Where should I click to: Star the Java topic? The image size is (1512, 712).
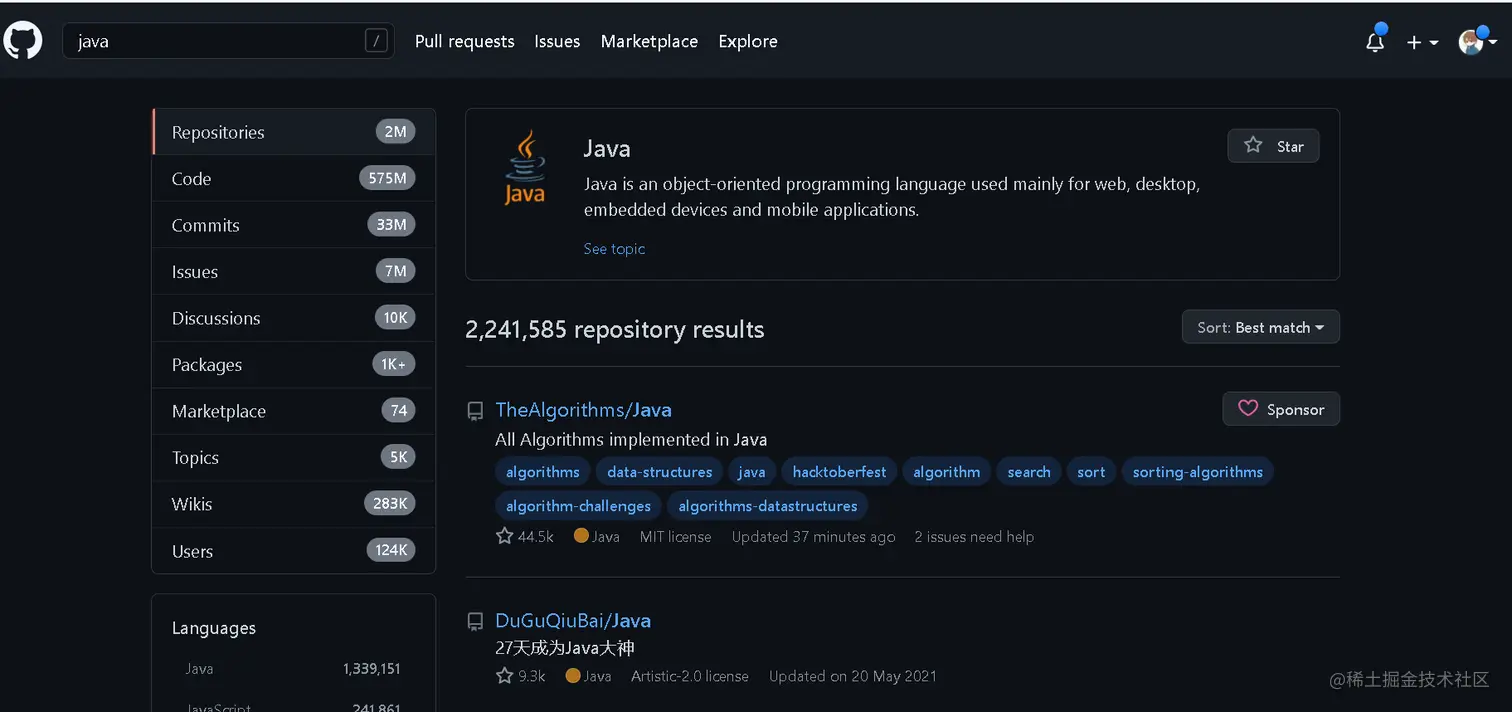pyautogui.click(x=1273, y=146)
